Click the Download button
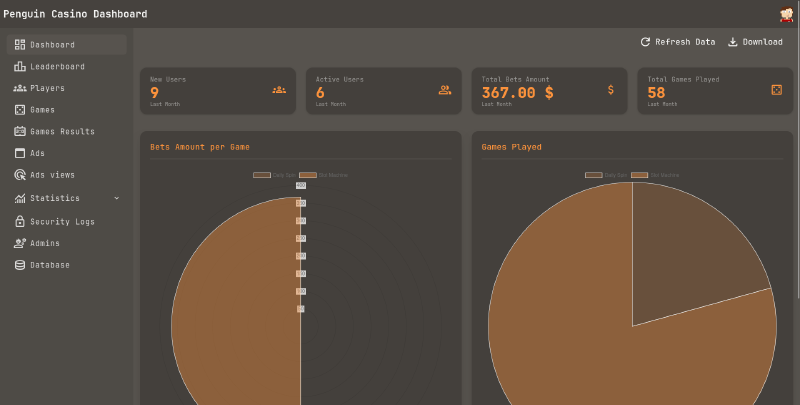Viewport: 800px width, 405px height. coord(755,42)
